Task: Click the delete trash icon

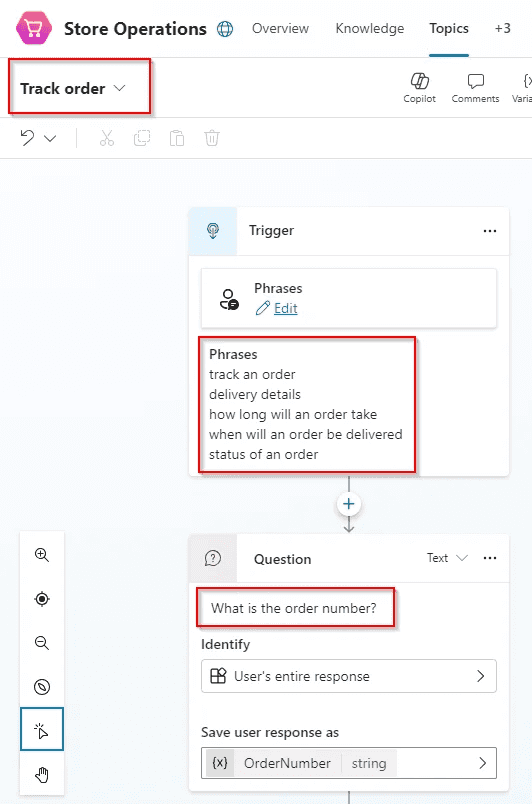Action: pos(212,138)
